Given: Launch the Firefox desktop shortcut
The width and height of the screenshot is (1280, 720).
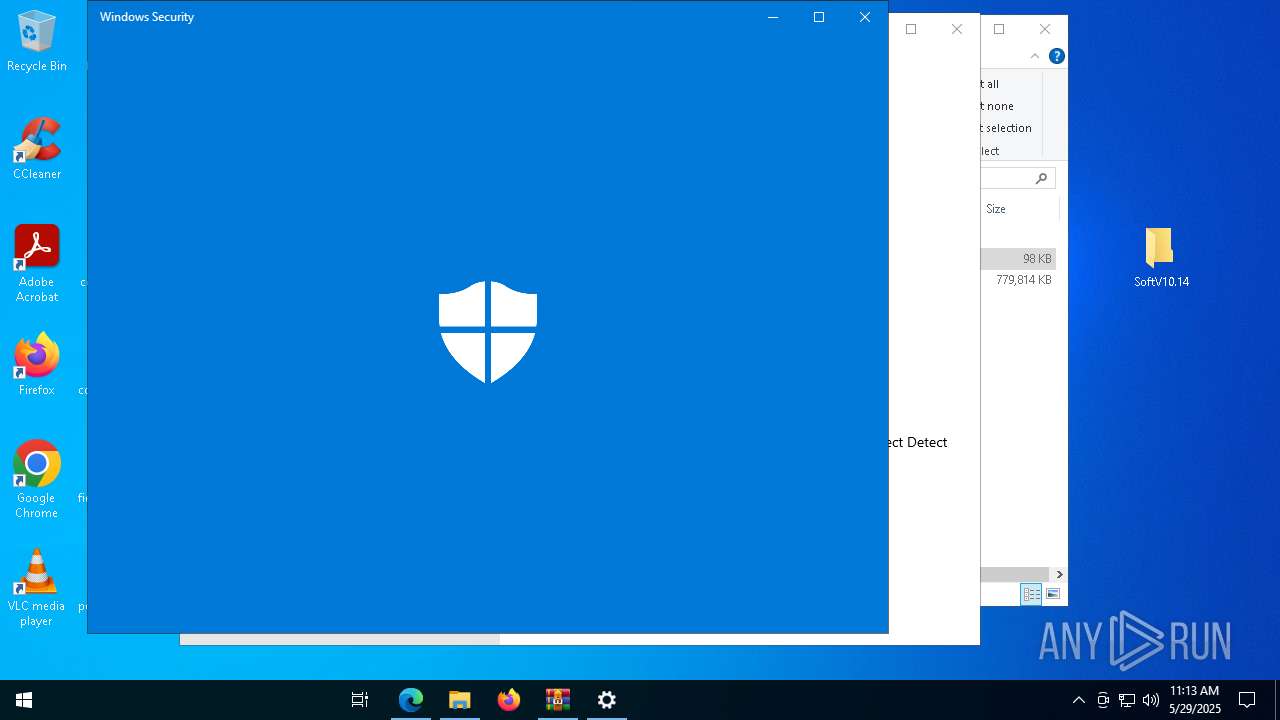Looking at the screenshot, I should (37, 365).
